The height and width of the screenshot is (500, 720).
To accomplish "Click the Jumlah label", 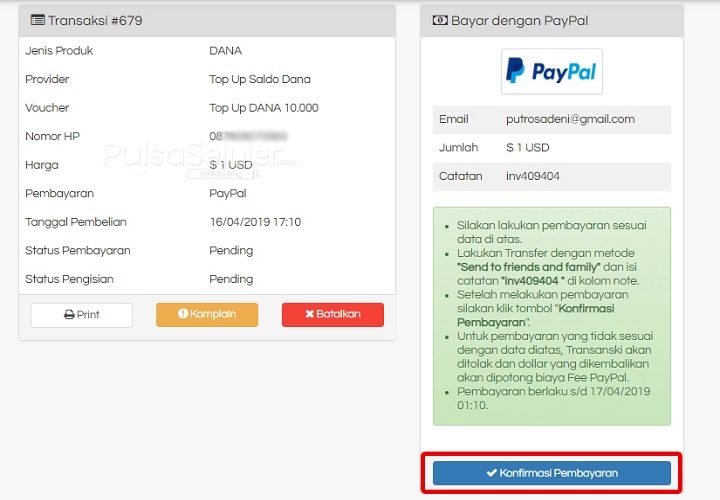I will [458, 148].
